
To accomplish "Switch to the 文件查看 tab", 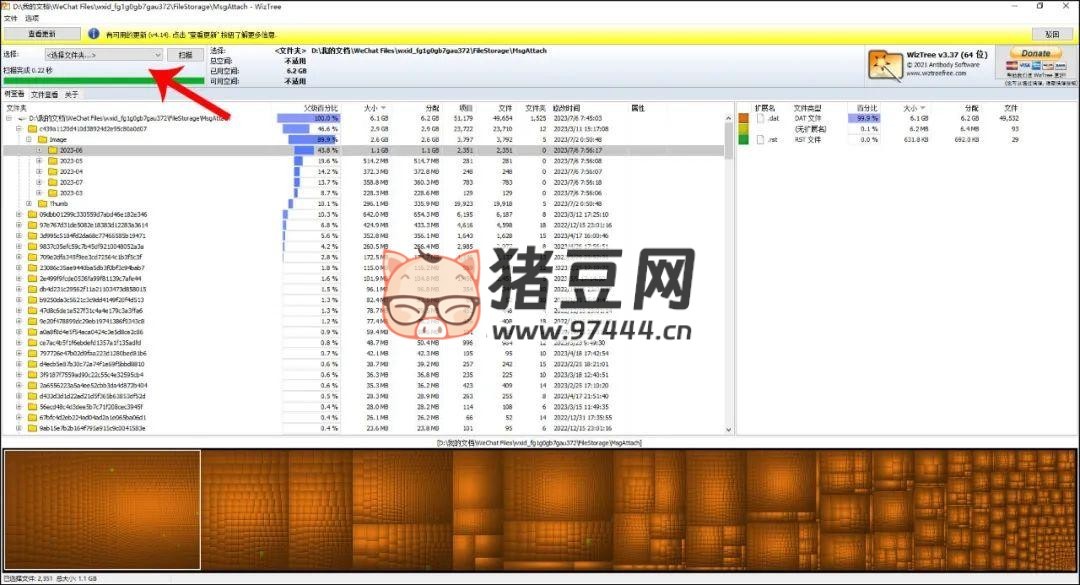I will [44, 95].
